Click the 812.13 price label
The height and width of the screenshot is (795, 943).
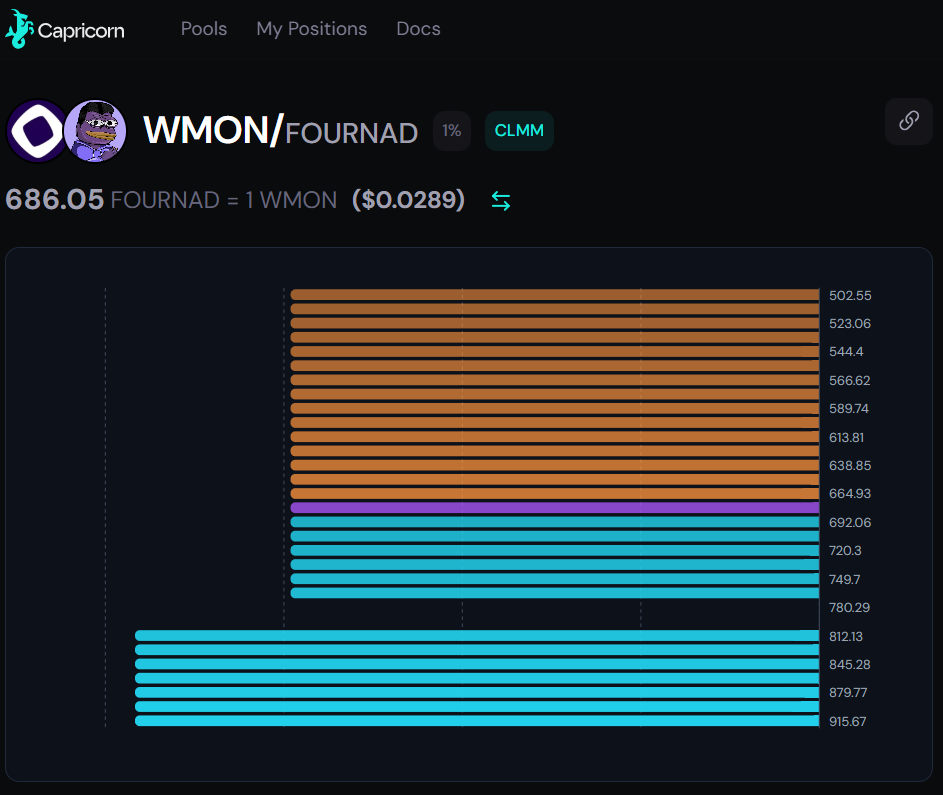(x=846, y=636)
